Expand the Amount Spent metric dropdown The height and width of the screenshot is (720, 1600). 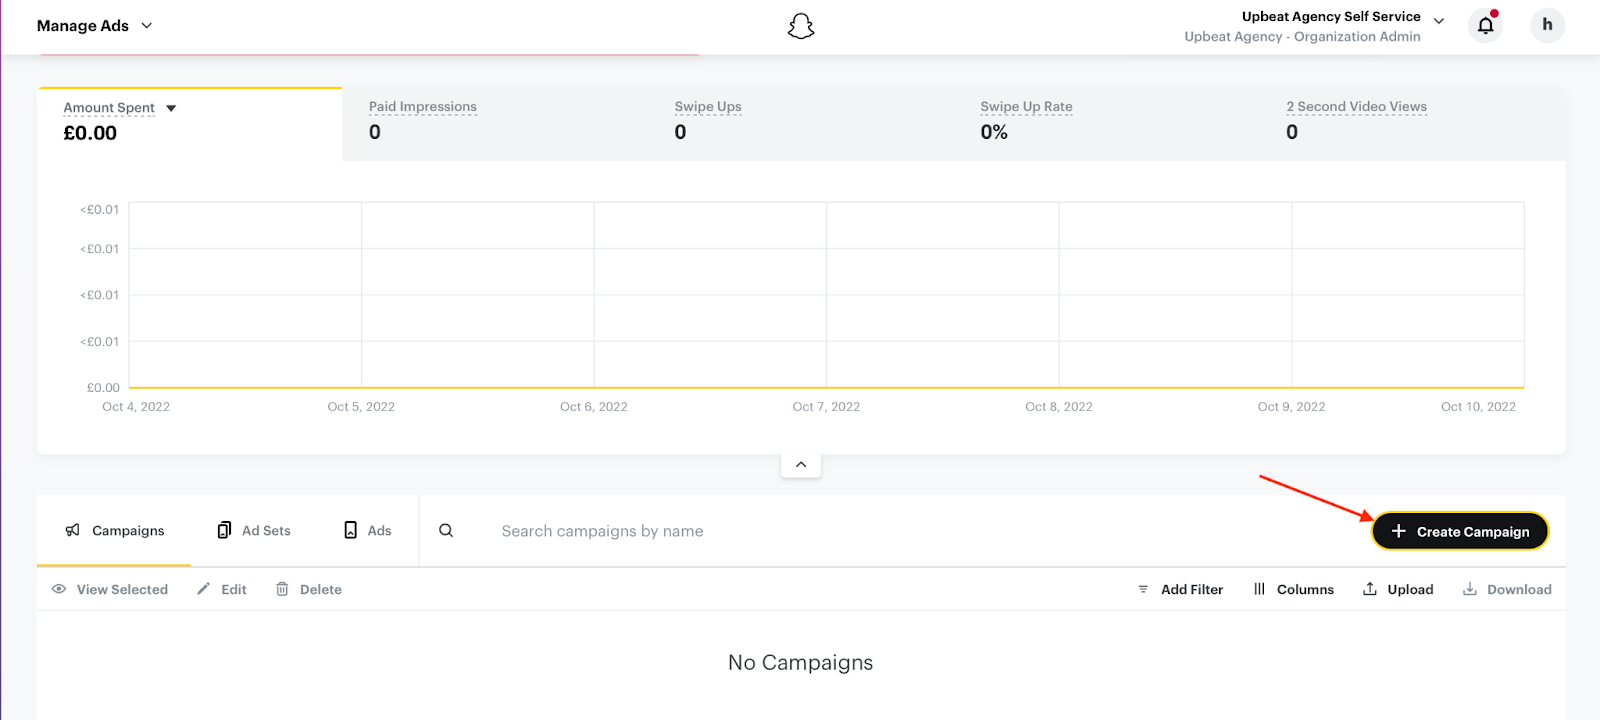click(x=171, y=108)
